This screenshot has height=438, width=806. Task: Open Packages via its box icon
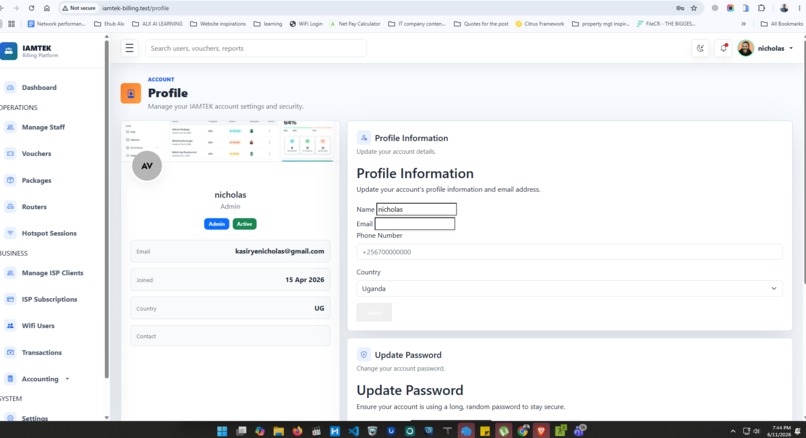[10, 180]
